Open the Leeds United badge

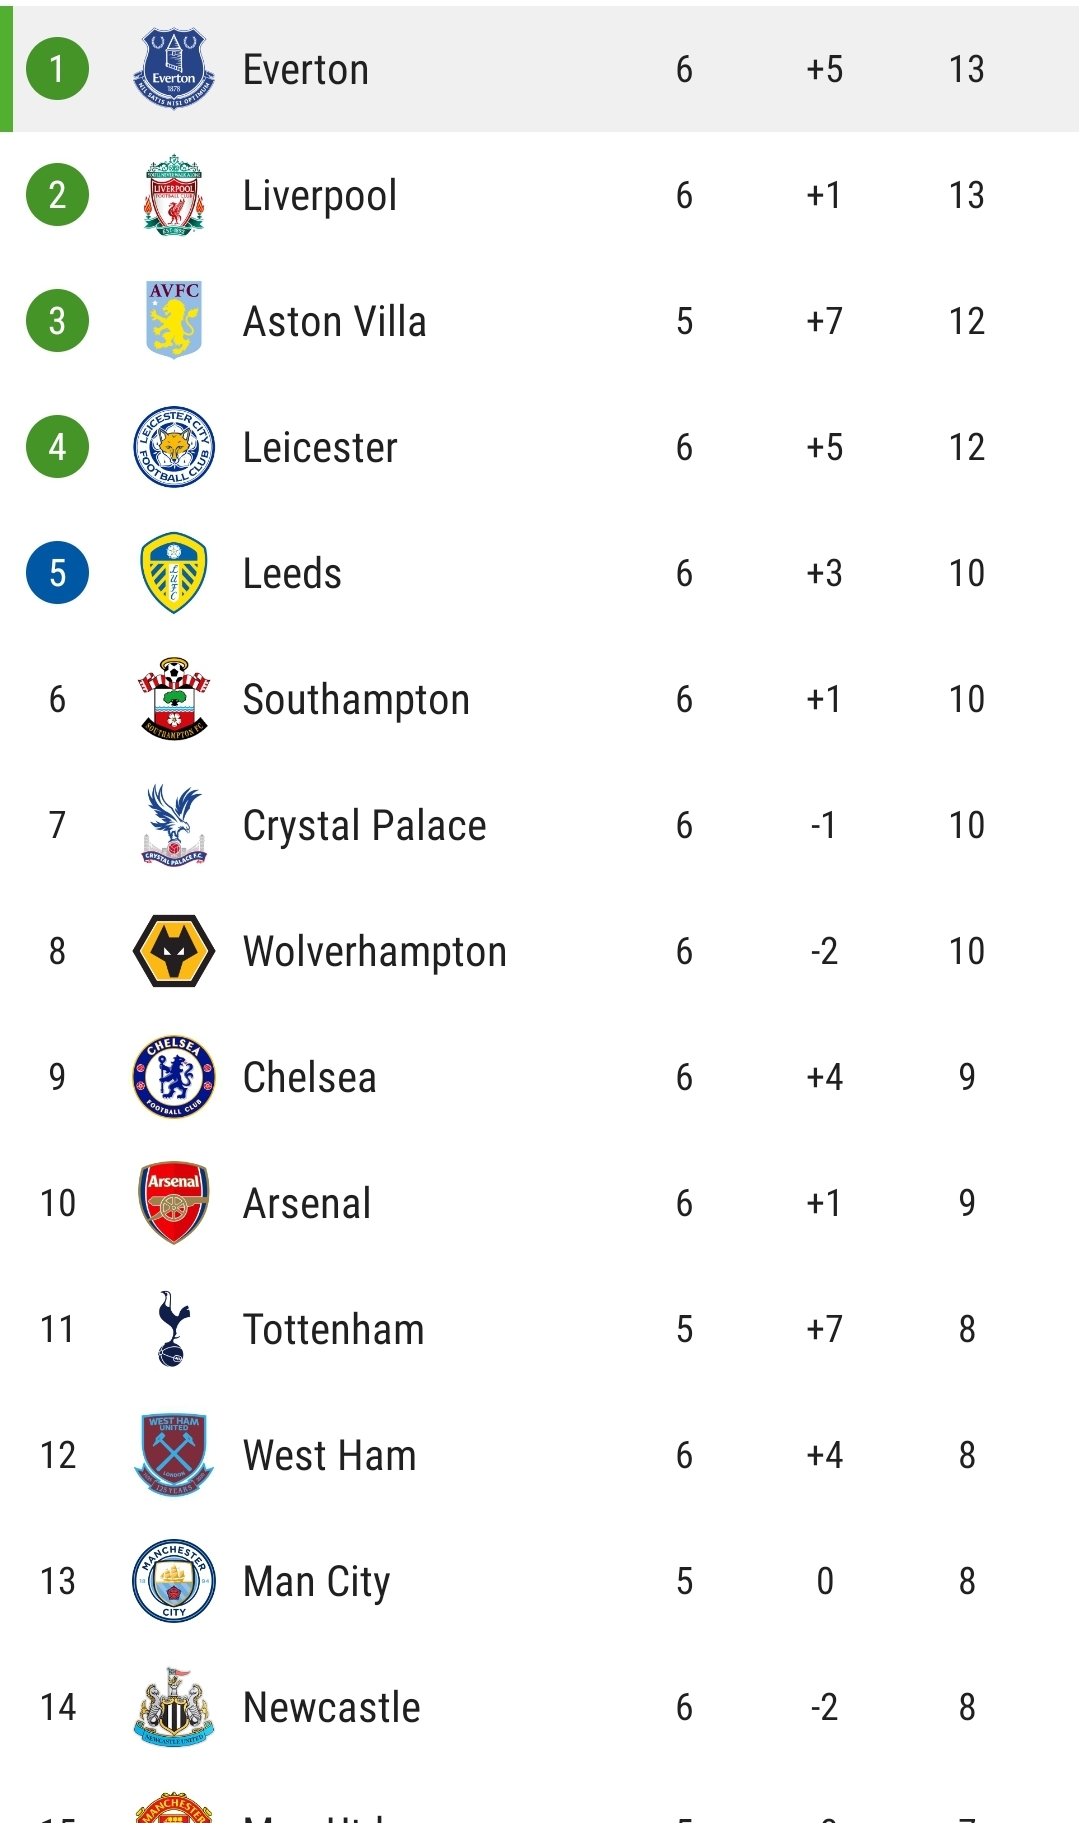point(174,573)
